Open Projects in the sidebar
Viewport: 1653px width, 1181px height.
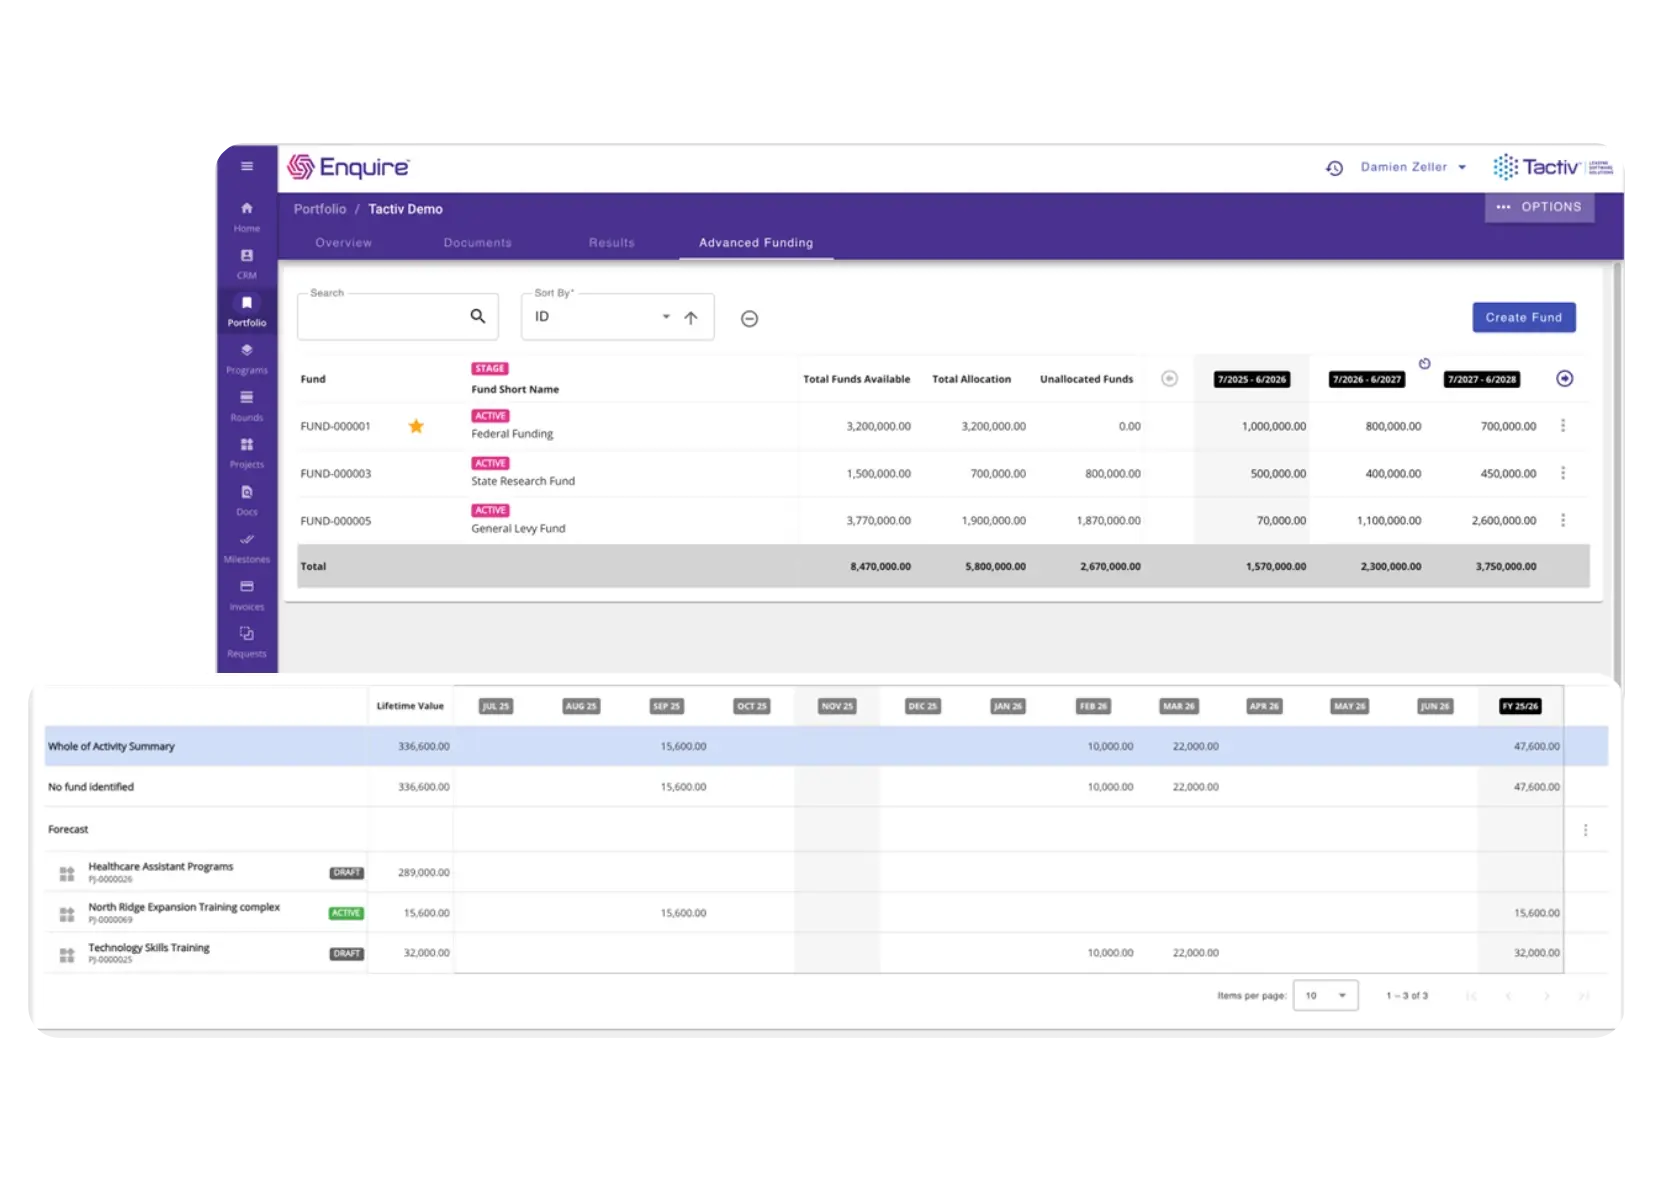point(247,453)
